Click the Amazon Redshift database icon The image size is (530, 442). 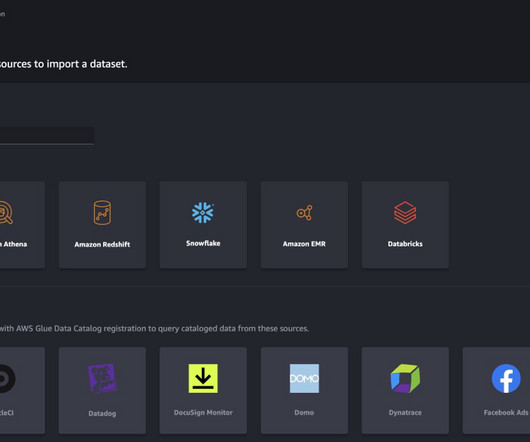tap(102, 213)
